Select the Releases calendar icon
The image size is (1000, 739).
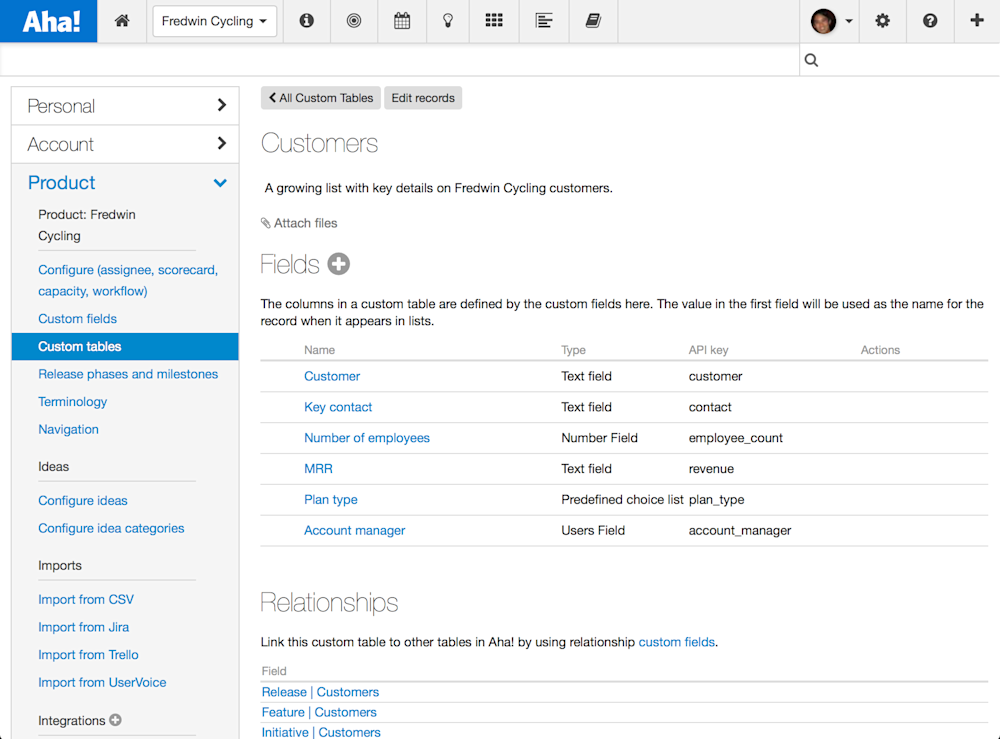401,21
